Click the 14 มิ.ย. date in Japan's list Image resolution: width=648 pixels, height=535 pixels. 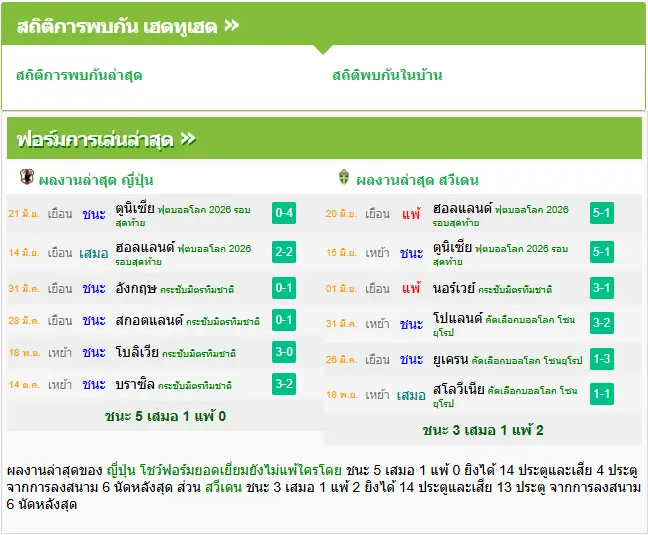(x=24, y=253)
